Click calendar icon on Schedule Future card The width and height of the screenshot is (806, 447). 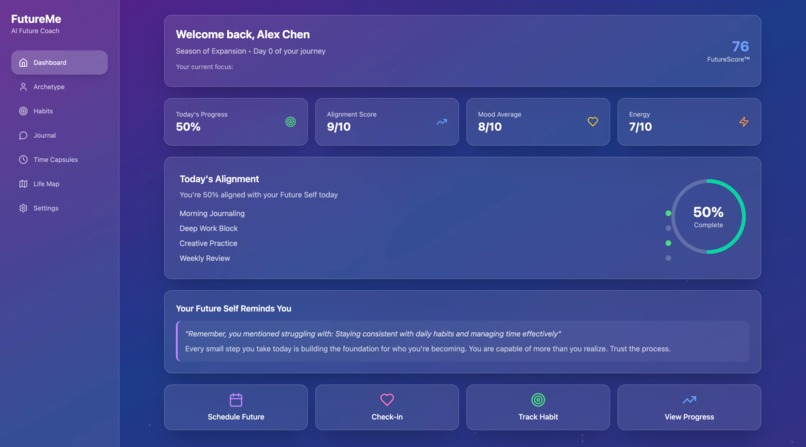[236, 400]
